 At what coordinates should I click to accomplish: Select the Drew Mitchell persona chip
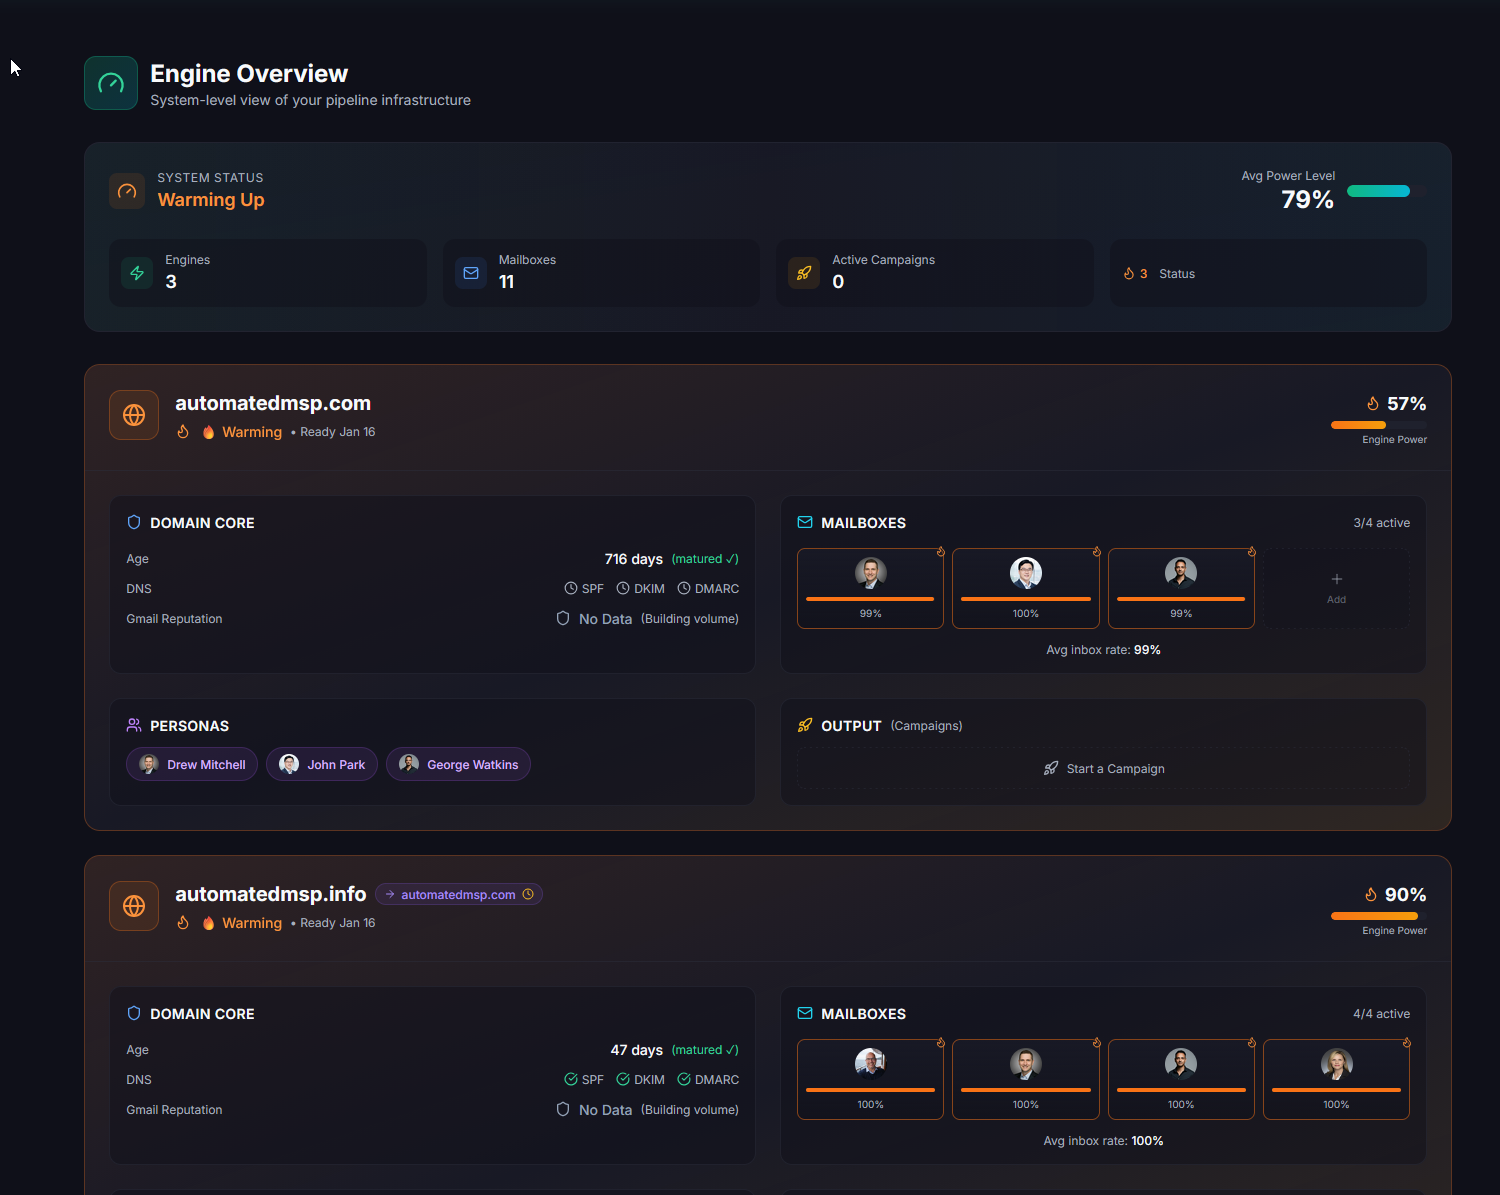click(x=192, y=765)
